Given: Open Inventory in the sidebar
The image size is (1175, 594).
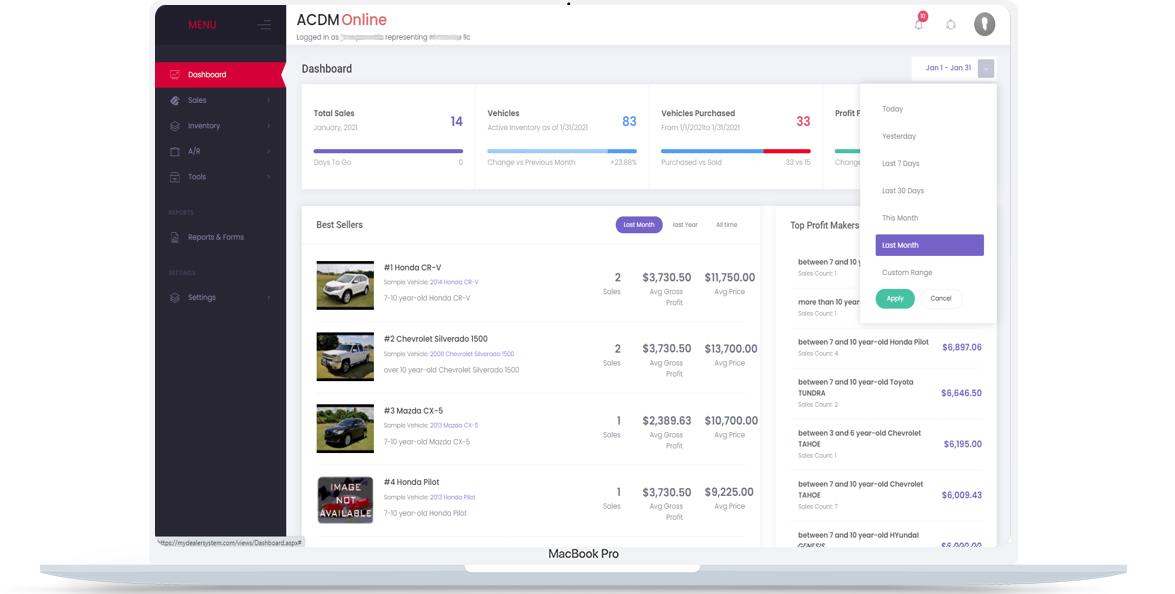Looking at the screenshot, I should tap(220, 126).
